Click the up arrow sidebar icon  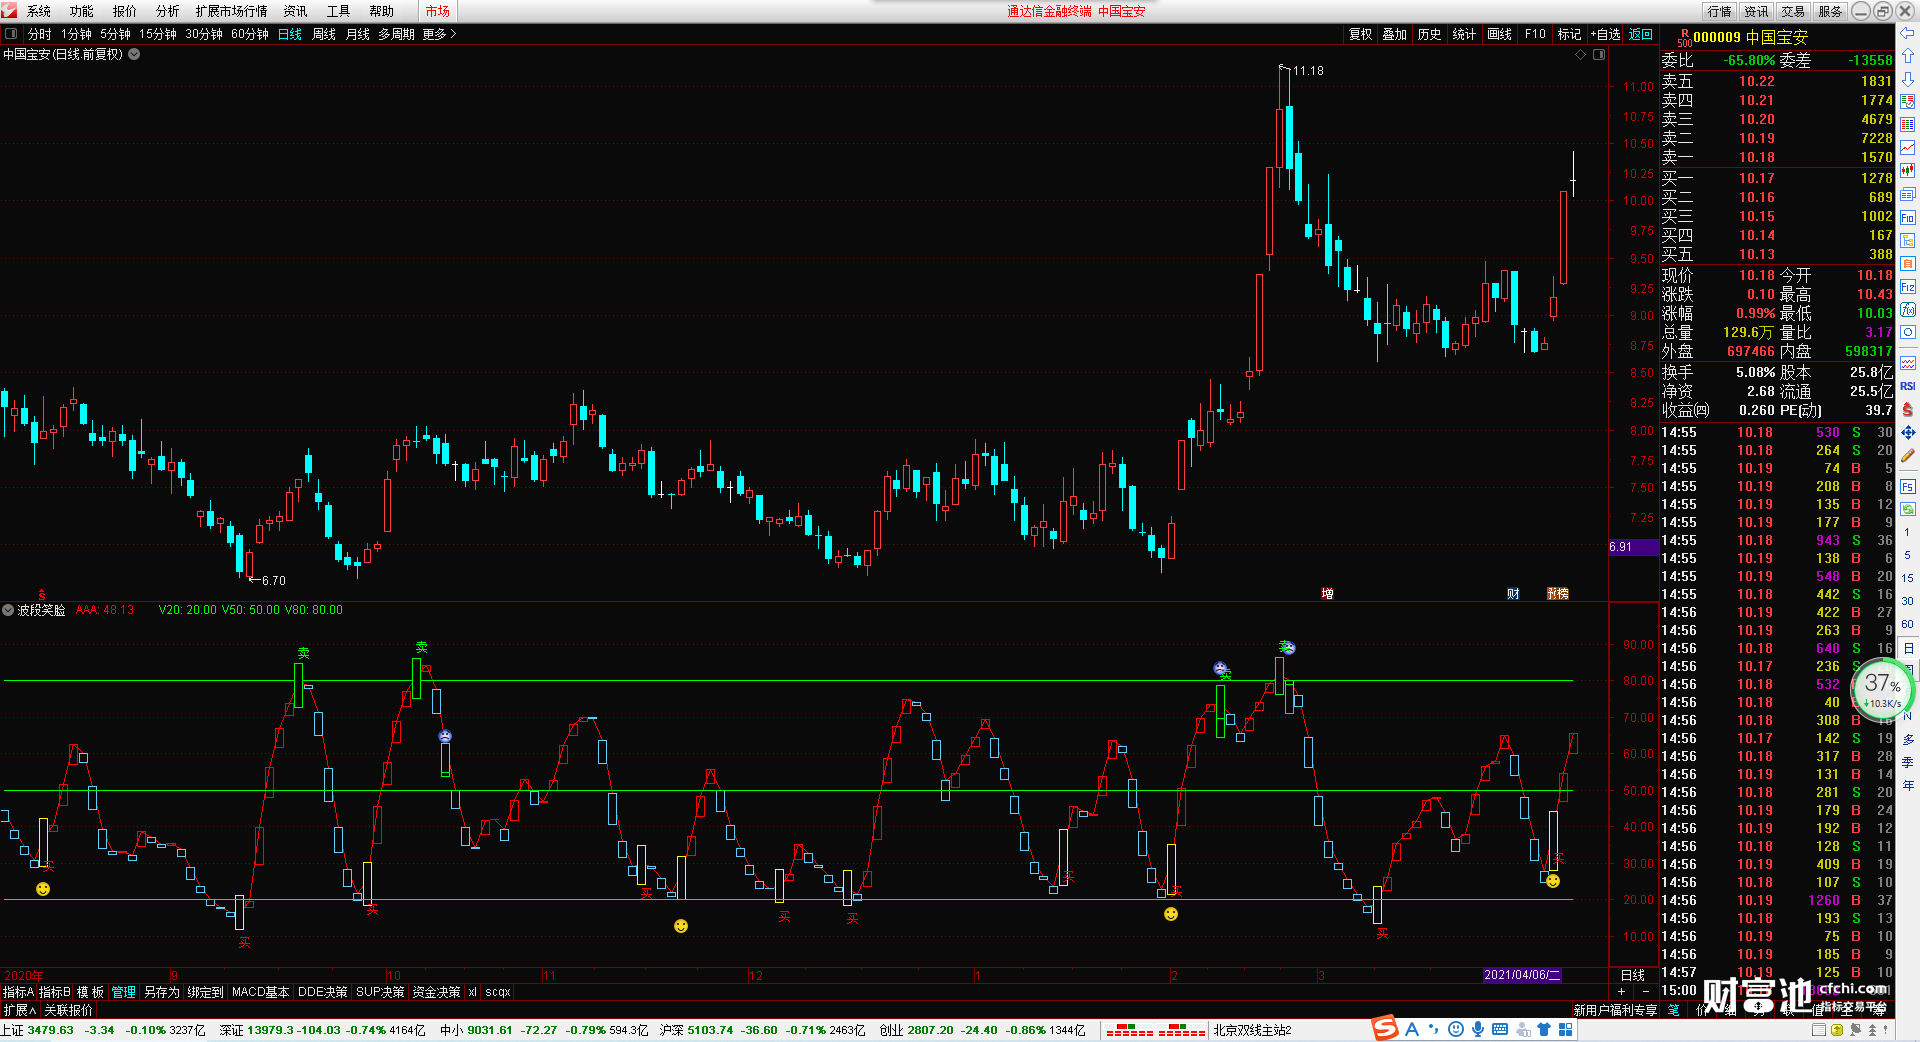pos(1908,56)
